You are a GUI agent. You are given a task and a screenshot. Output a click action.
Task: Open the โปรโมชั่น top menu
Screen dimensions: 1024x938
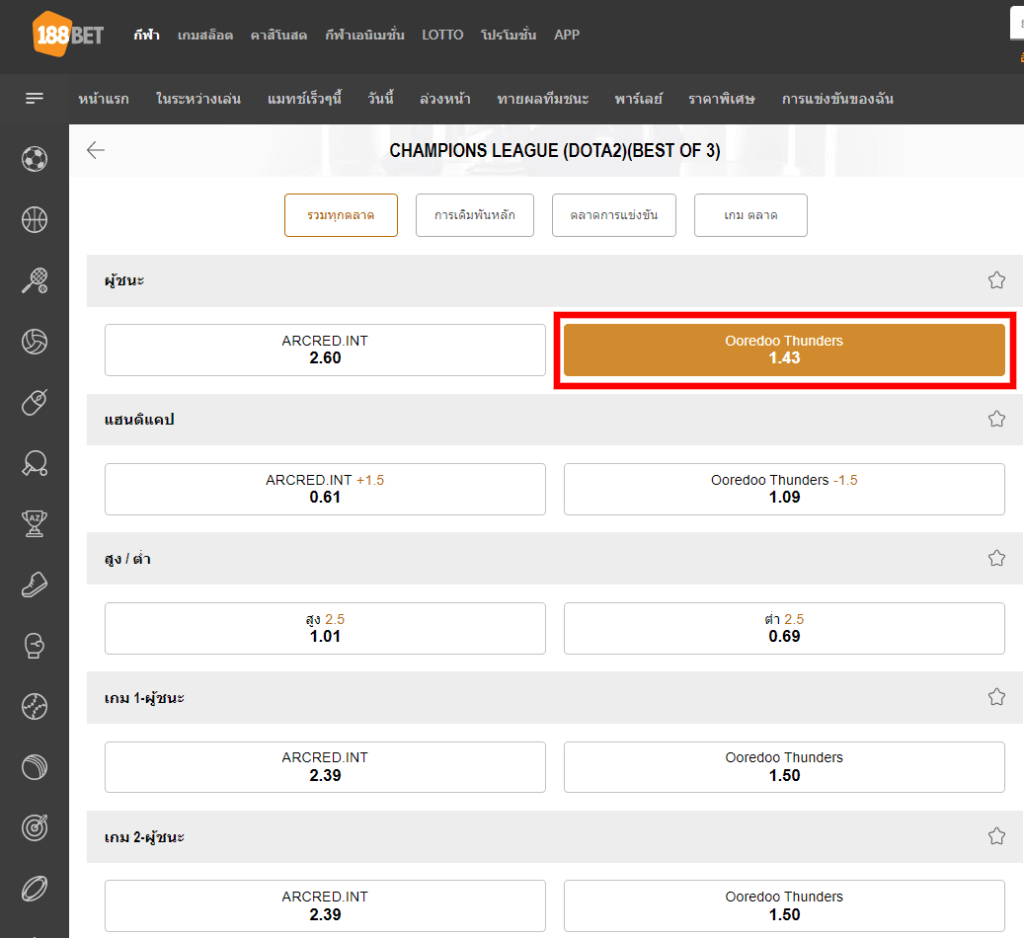(509, 35)
